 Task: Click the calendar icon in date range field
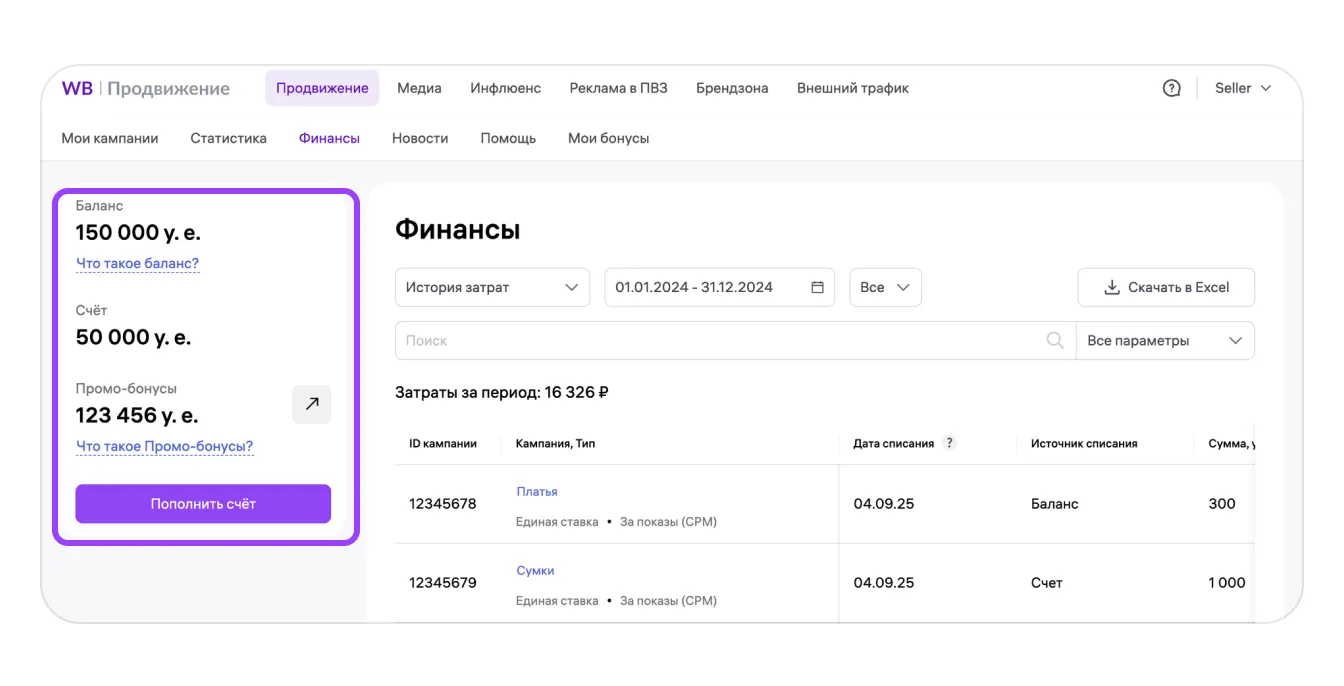(x=817, y=287)
